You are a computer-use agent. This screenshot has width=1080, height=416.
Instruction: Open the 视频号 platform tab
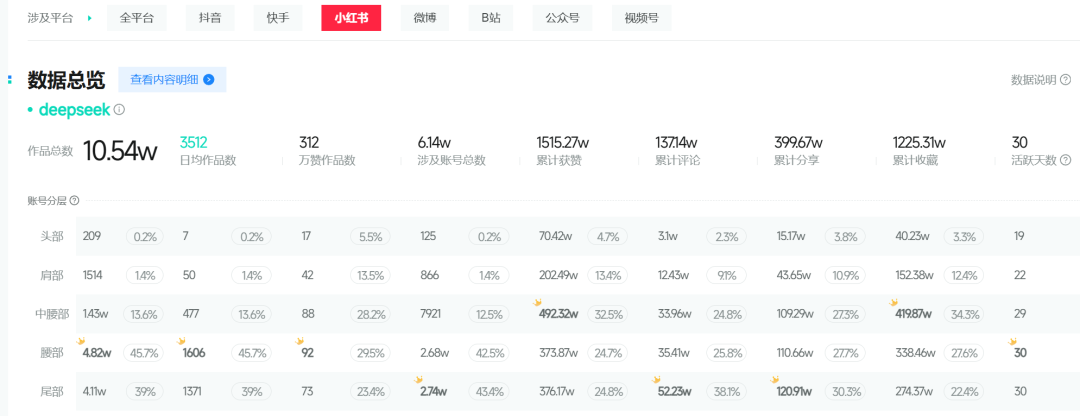point(641,19)
